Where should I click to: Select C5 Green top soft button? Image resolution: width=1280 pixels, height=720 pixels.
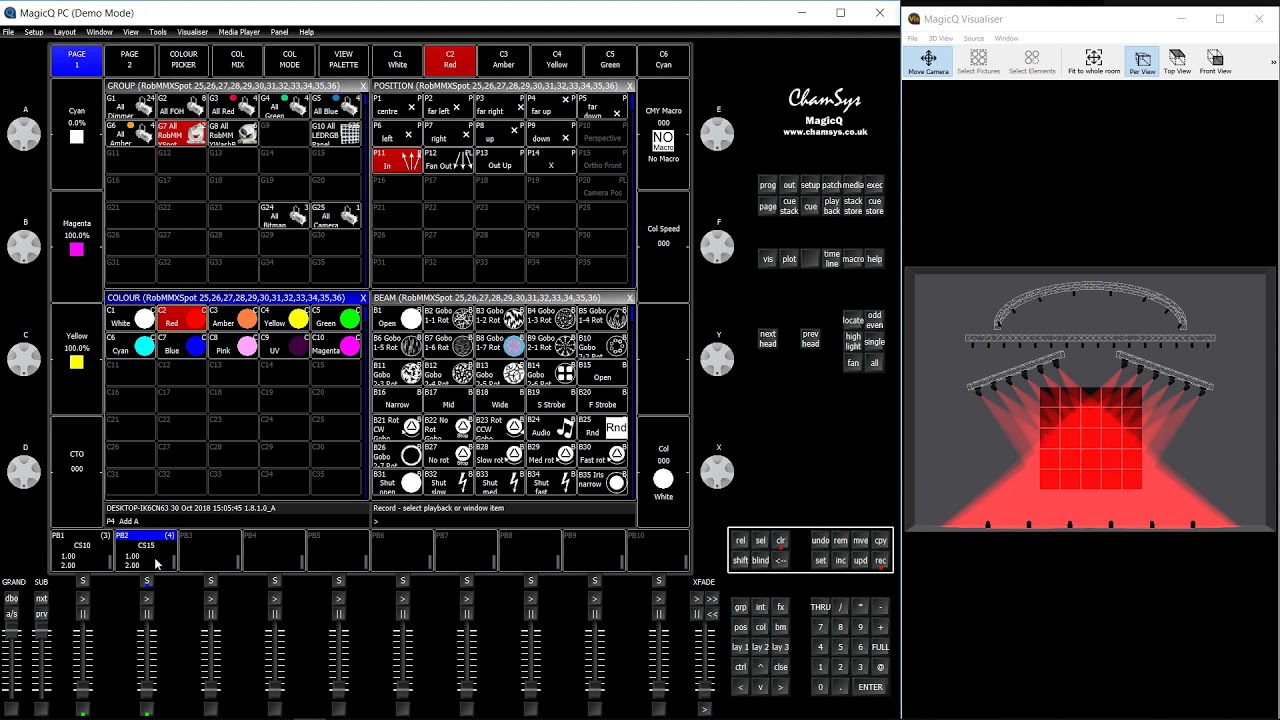(610, 60)
